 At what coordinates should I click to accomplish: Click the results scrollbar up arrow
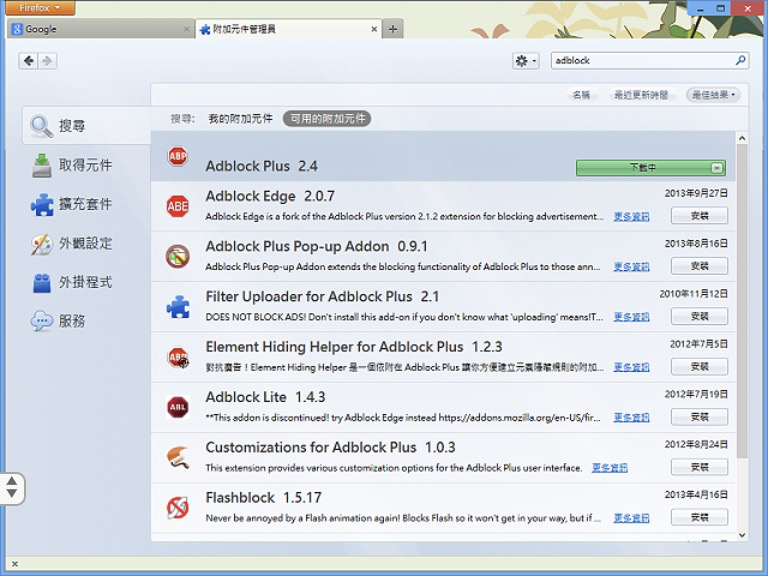tap(742, 138)
